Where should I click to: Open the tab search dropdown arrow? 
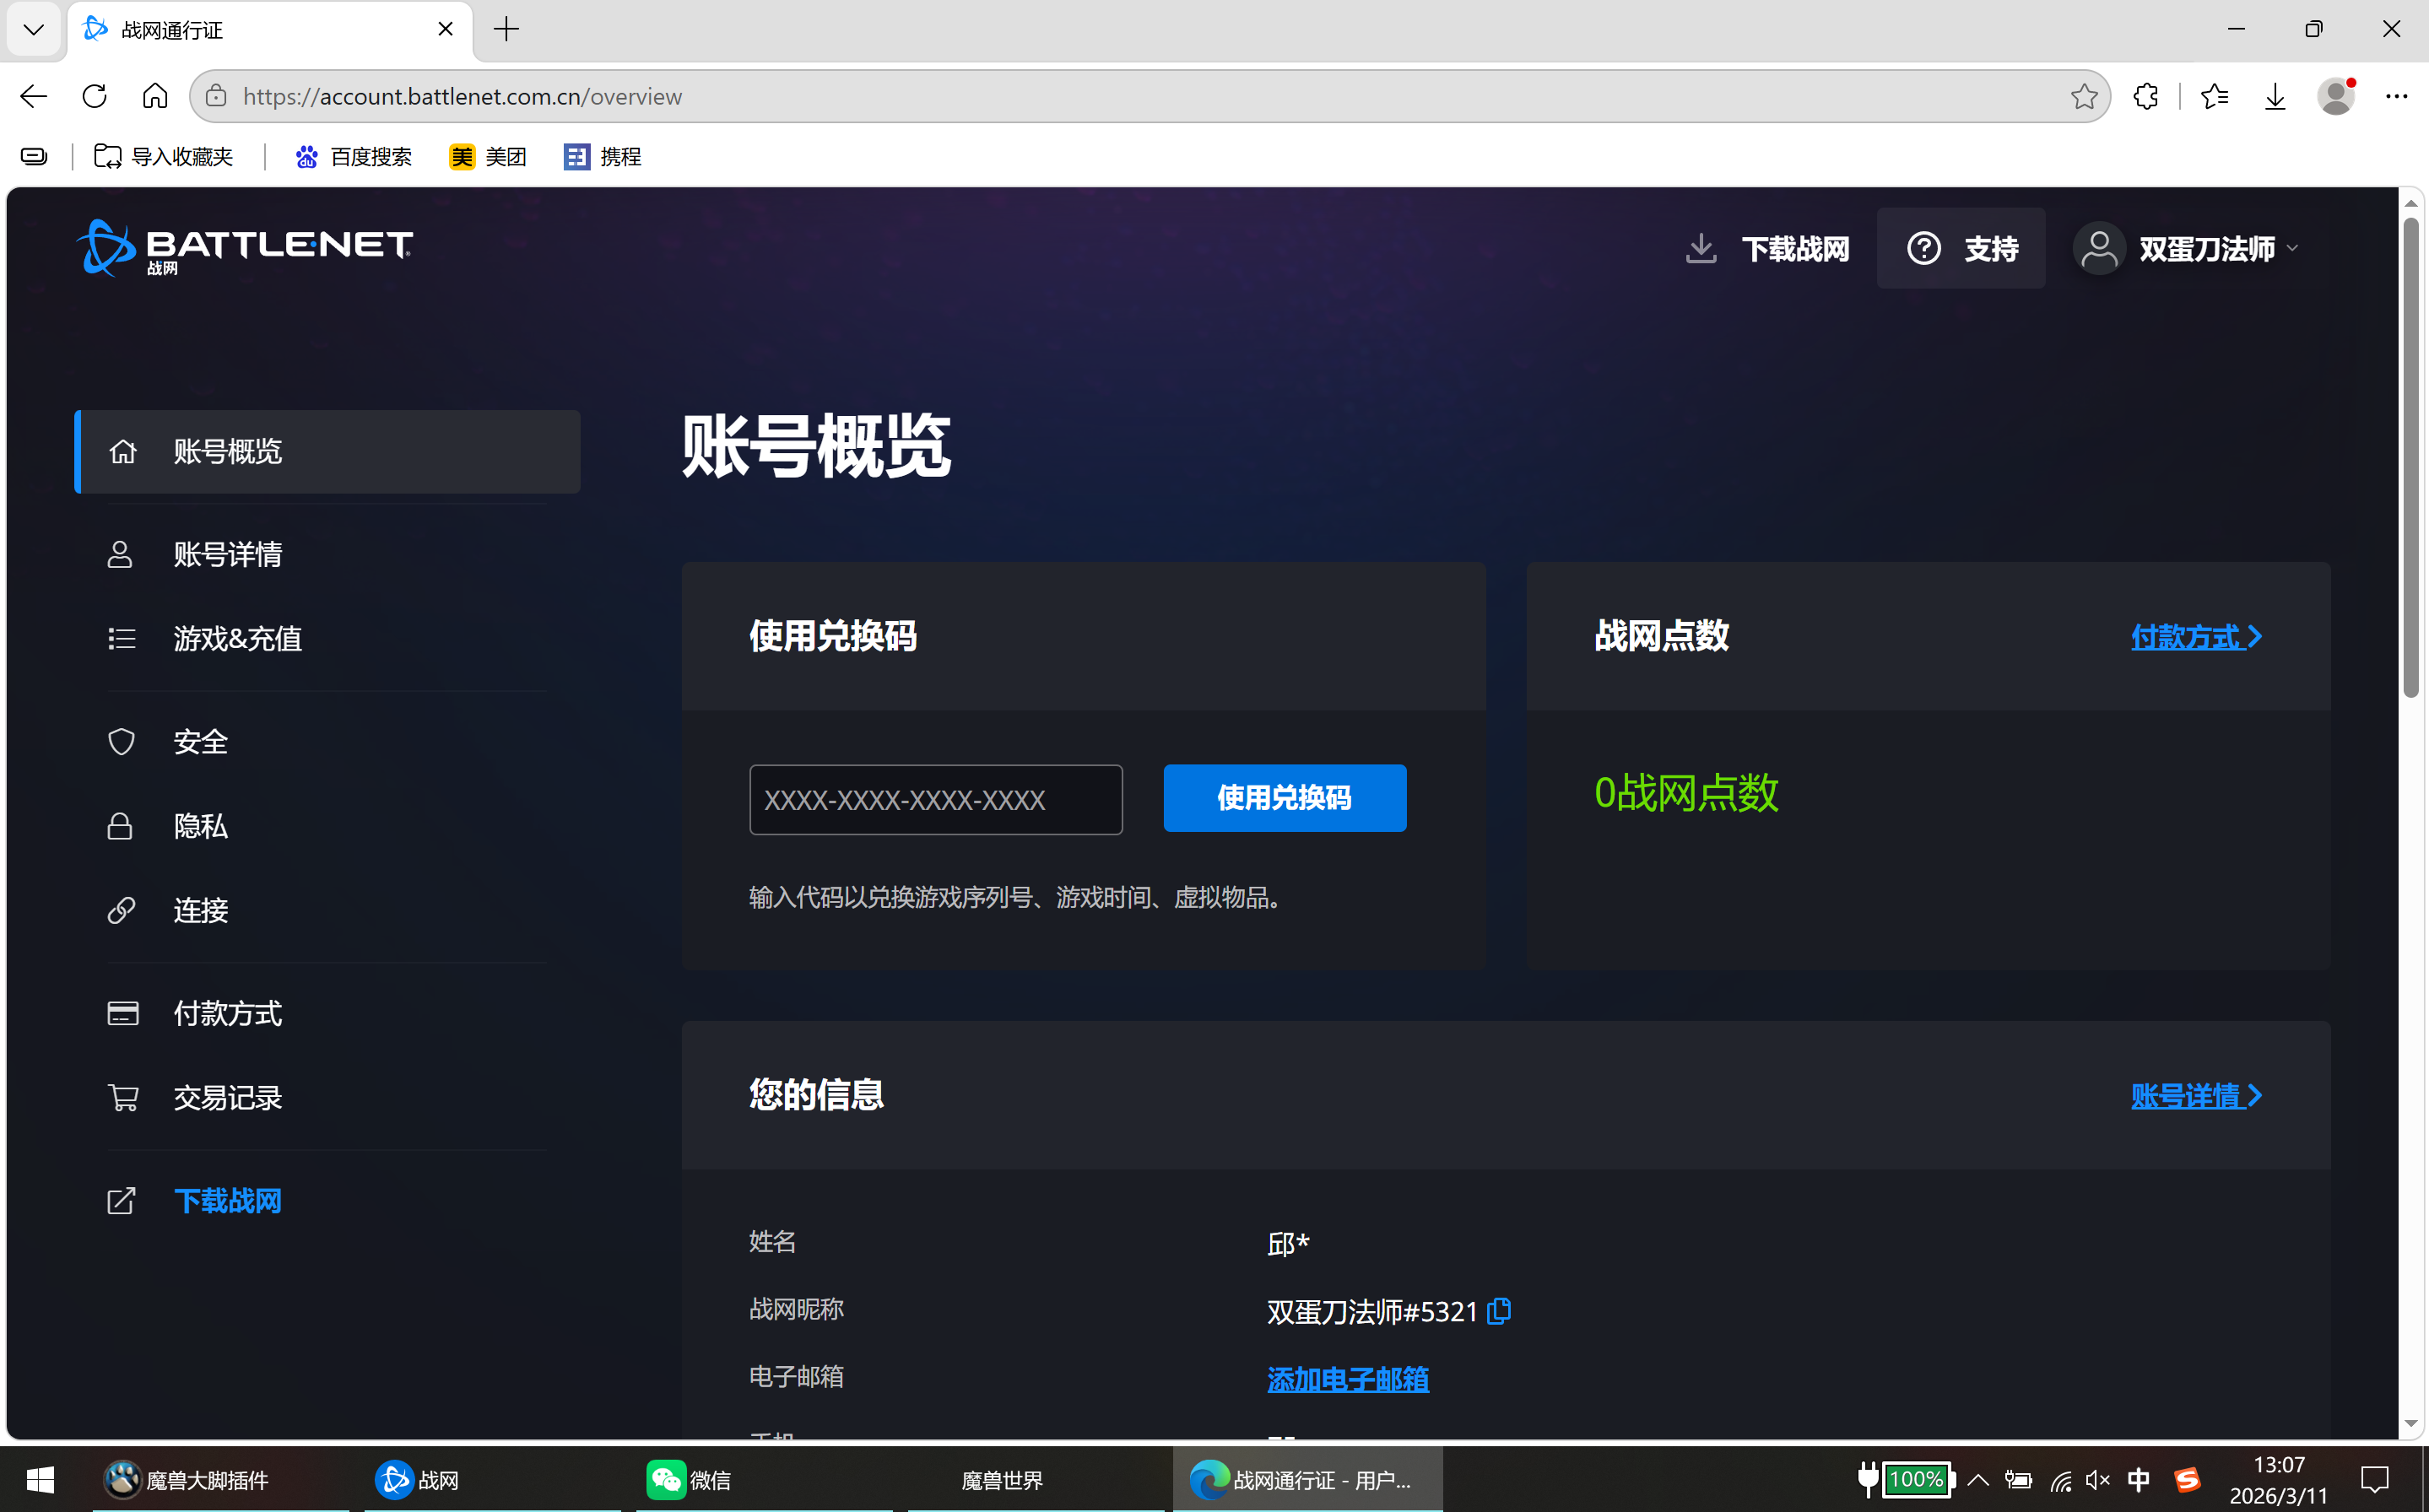[33, 29]
